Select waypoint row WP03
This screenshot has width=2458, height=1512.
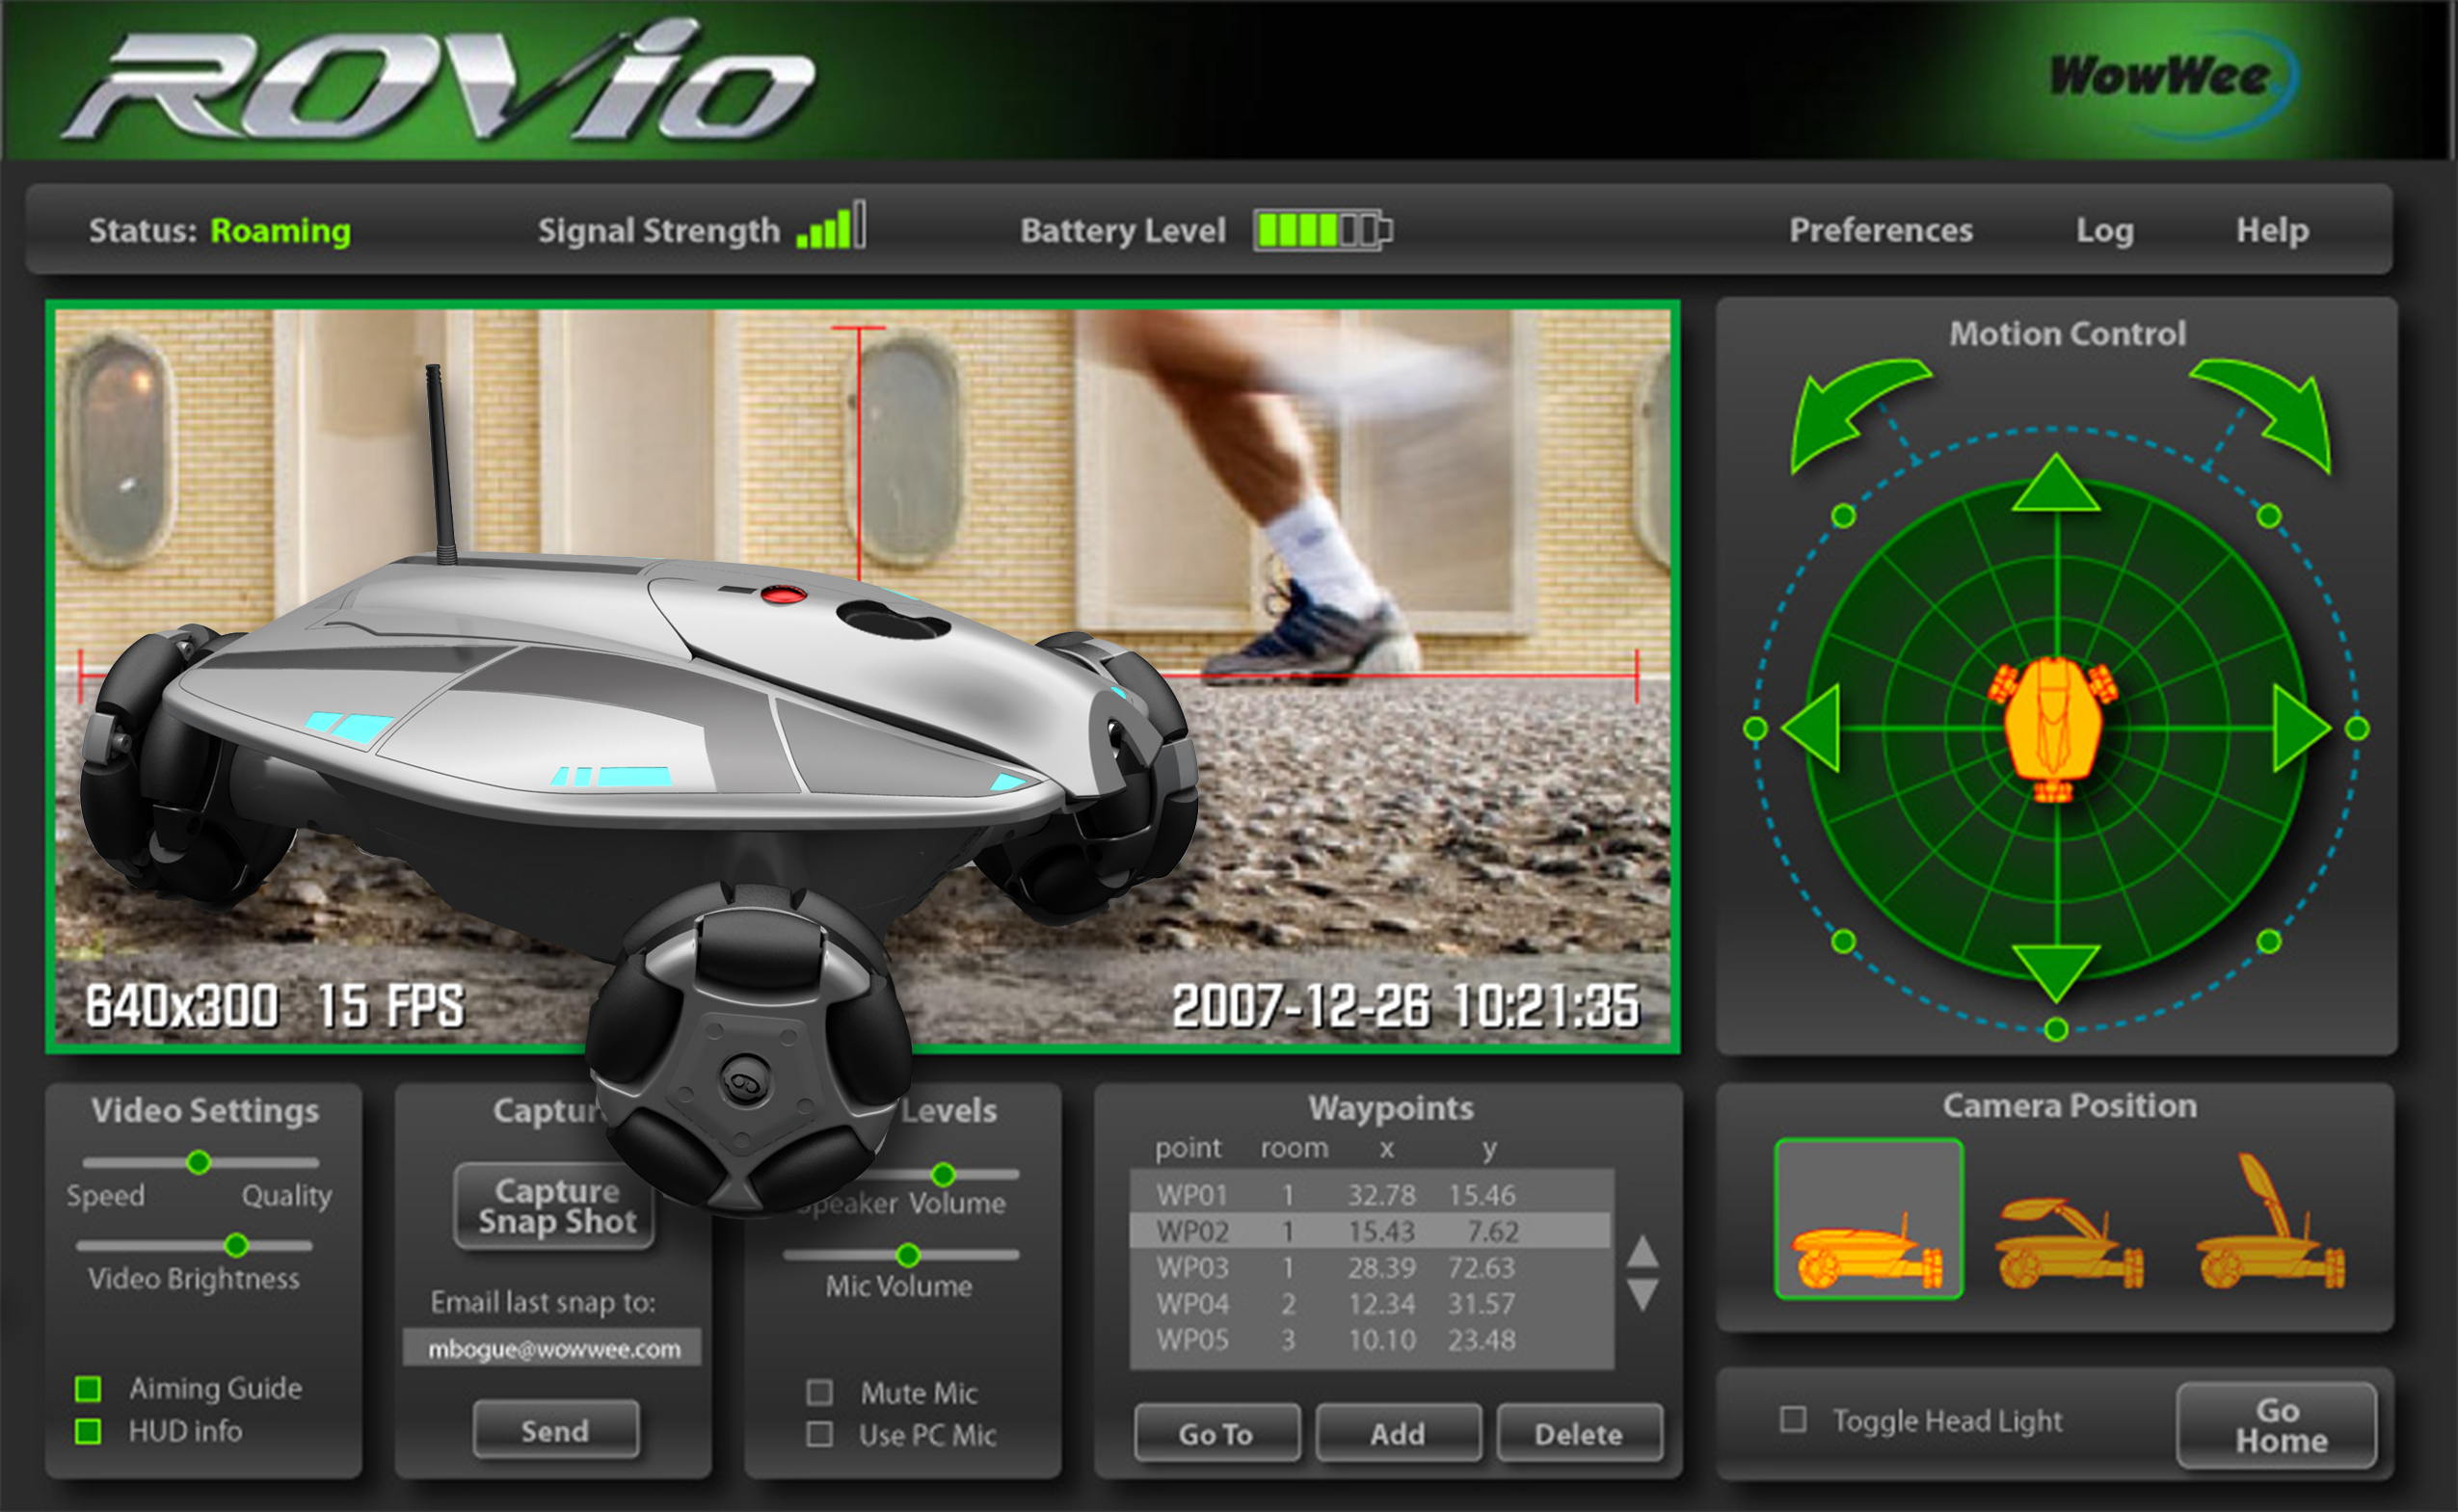coord(1370,1267)
